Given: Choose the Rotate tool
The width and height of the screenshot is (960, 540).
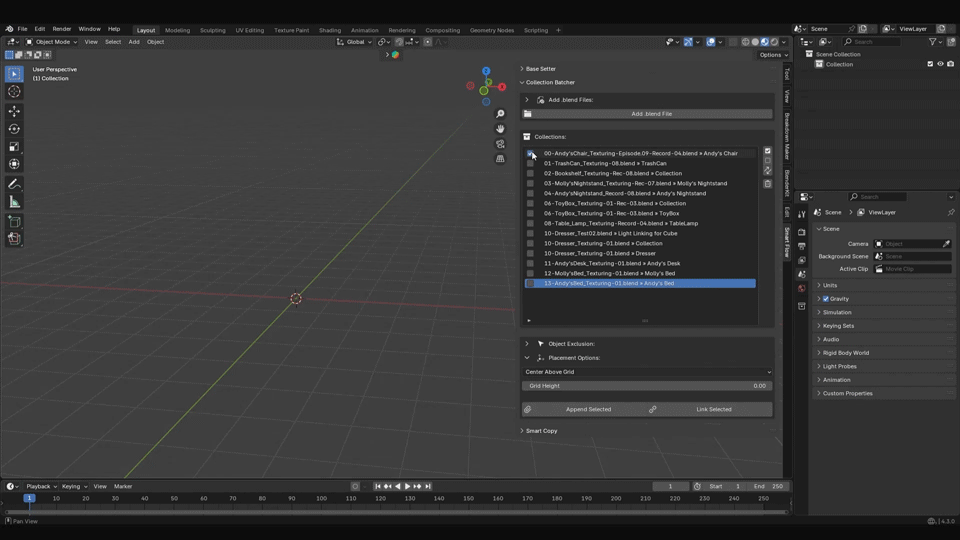Looking at the screenshot, I should point(14,129).
